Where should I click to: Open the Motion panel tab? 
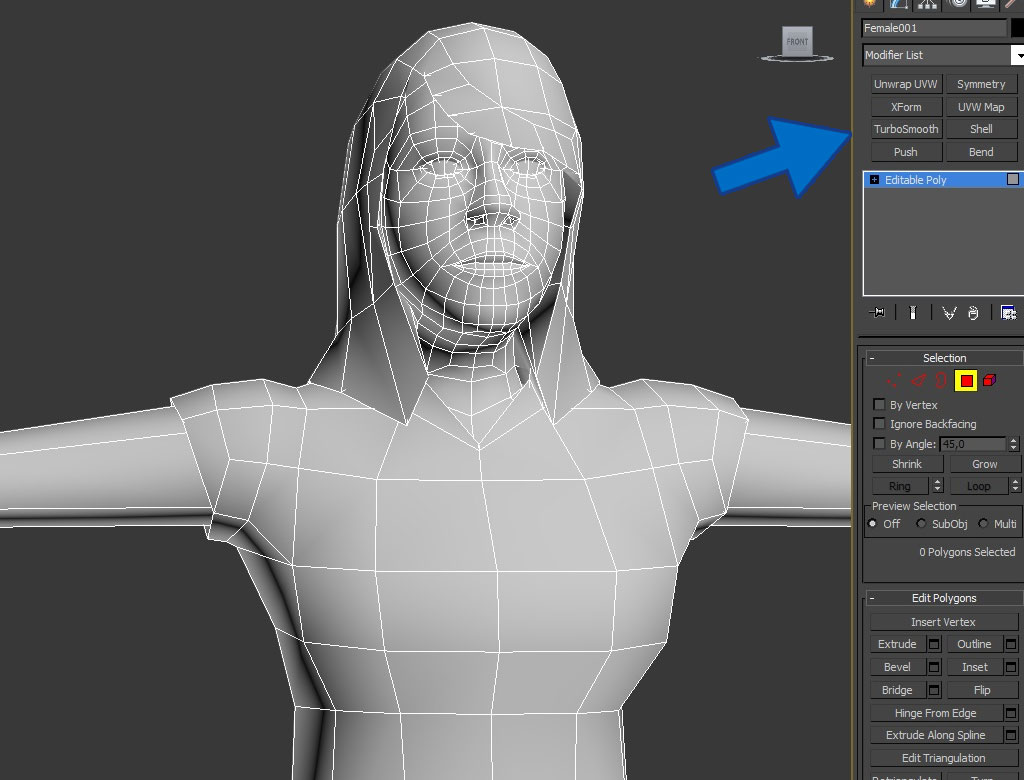click(957, 4)
